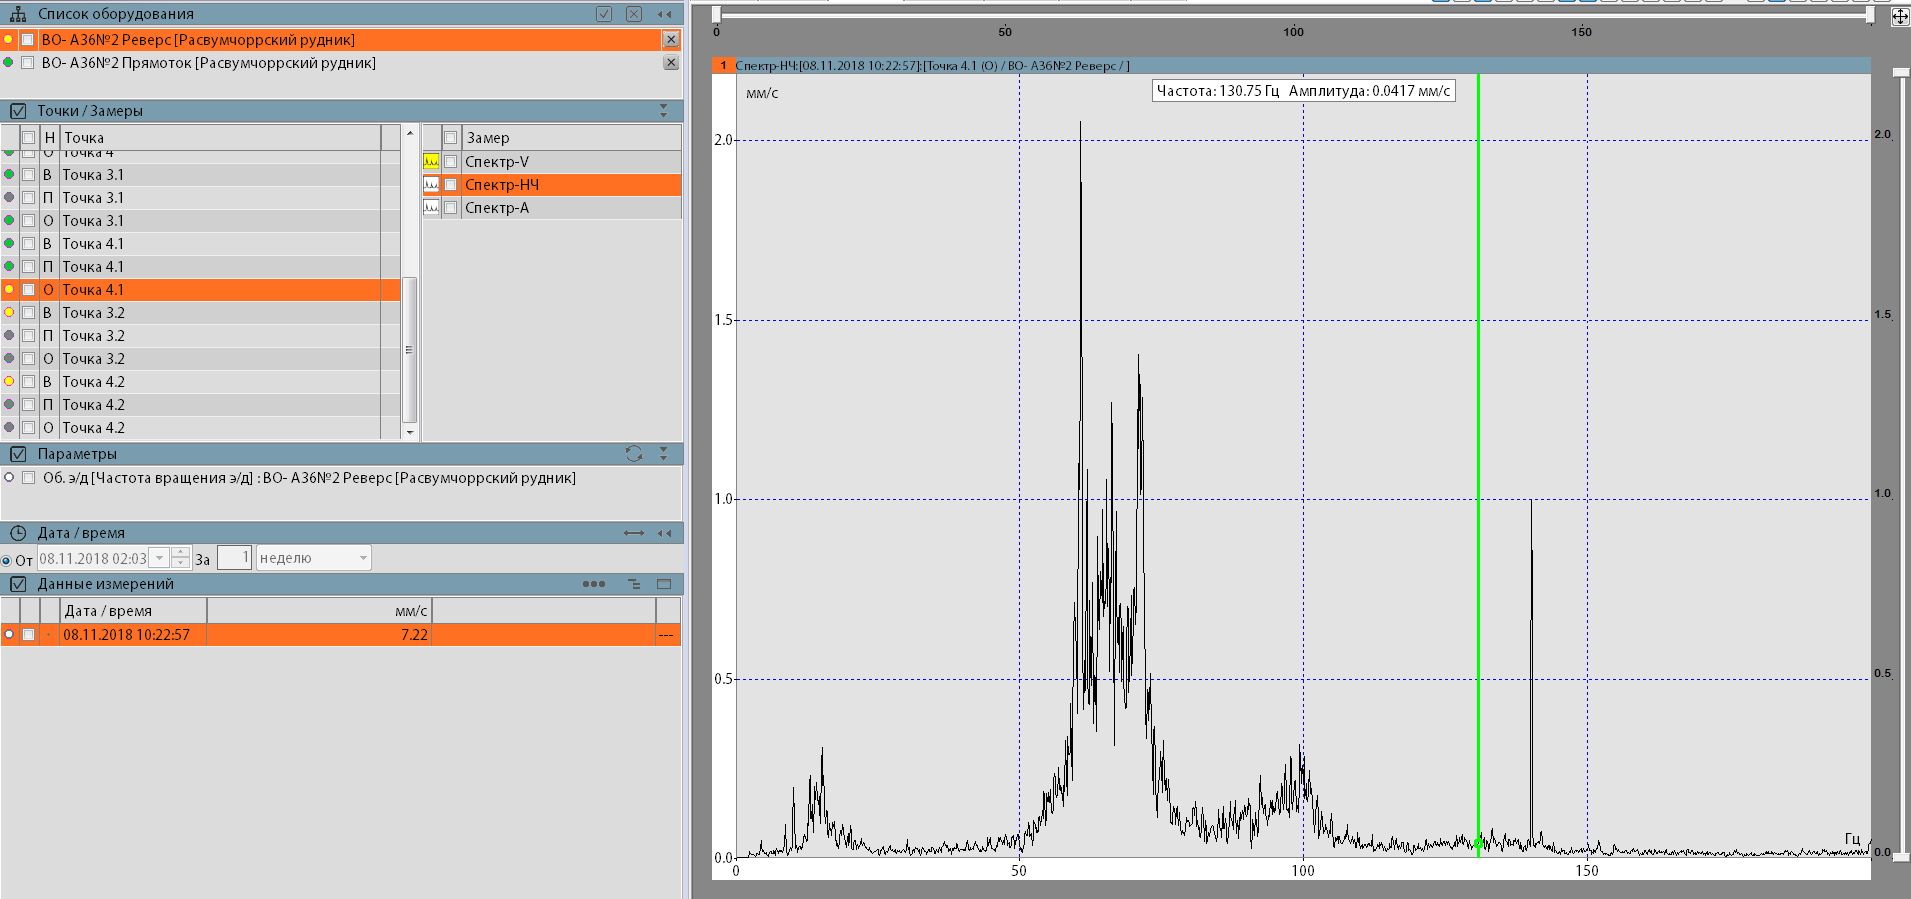
Task: Click the equipment tree icon beside Список оборудования
Action: pos(18,14)
